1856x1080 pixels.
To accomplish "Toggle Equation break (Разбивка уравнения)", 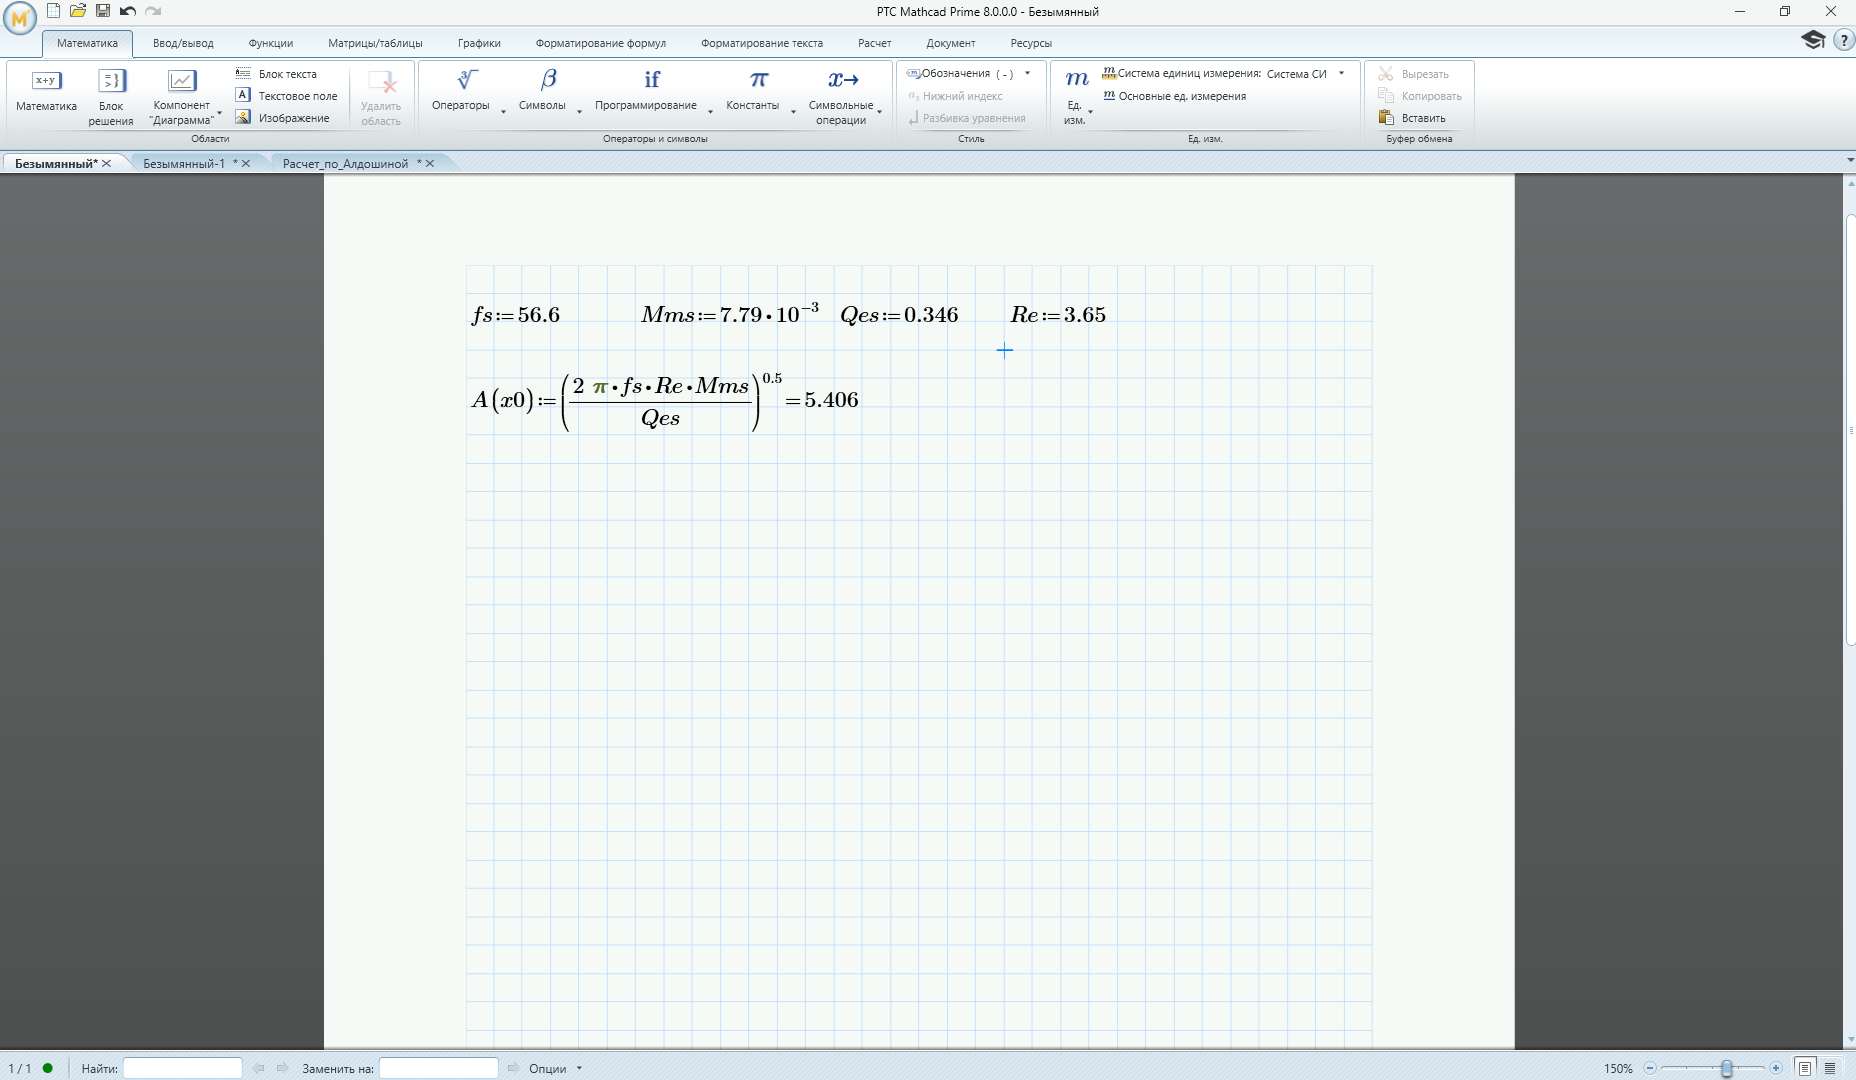I will (966, 118).
